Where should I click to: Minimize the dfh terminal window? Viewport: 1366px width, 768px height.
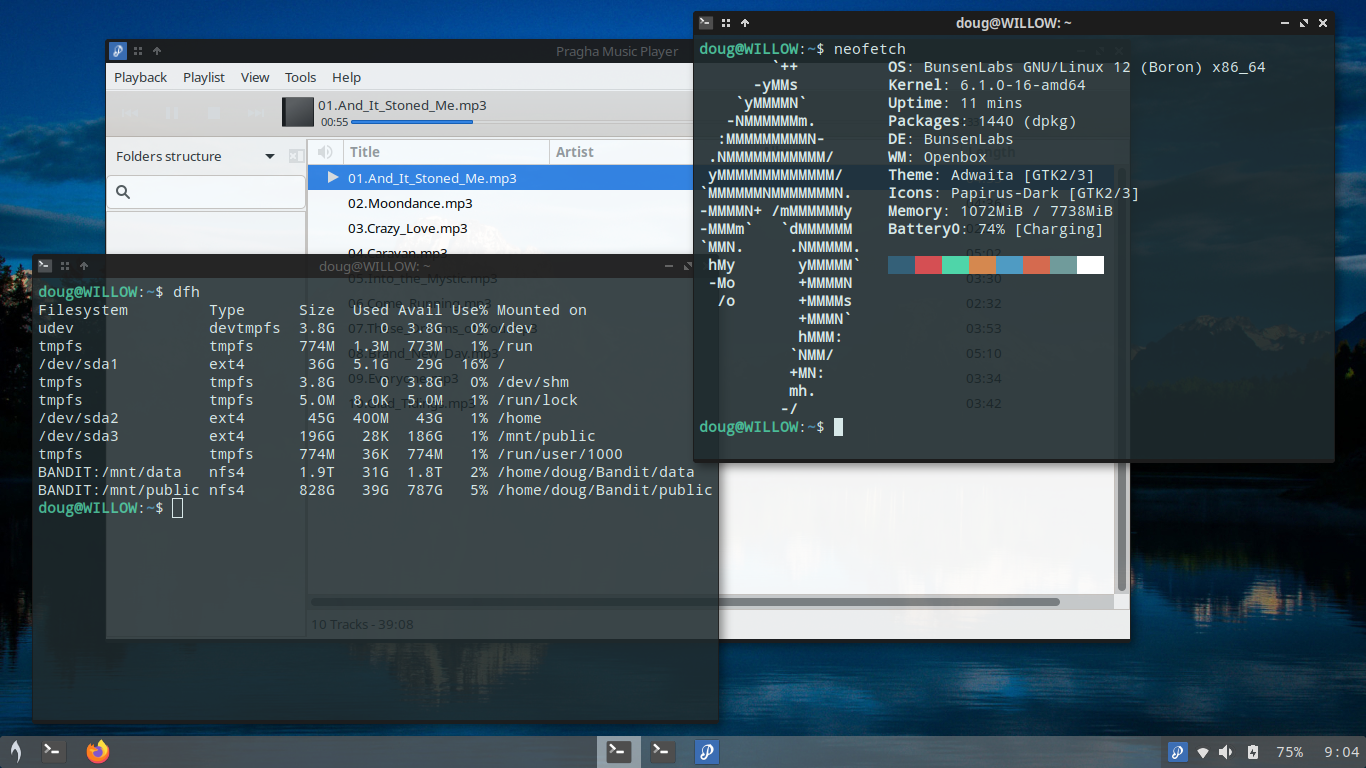click(x=668, y=266)
